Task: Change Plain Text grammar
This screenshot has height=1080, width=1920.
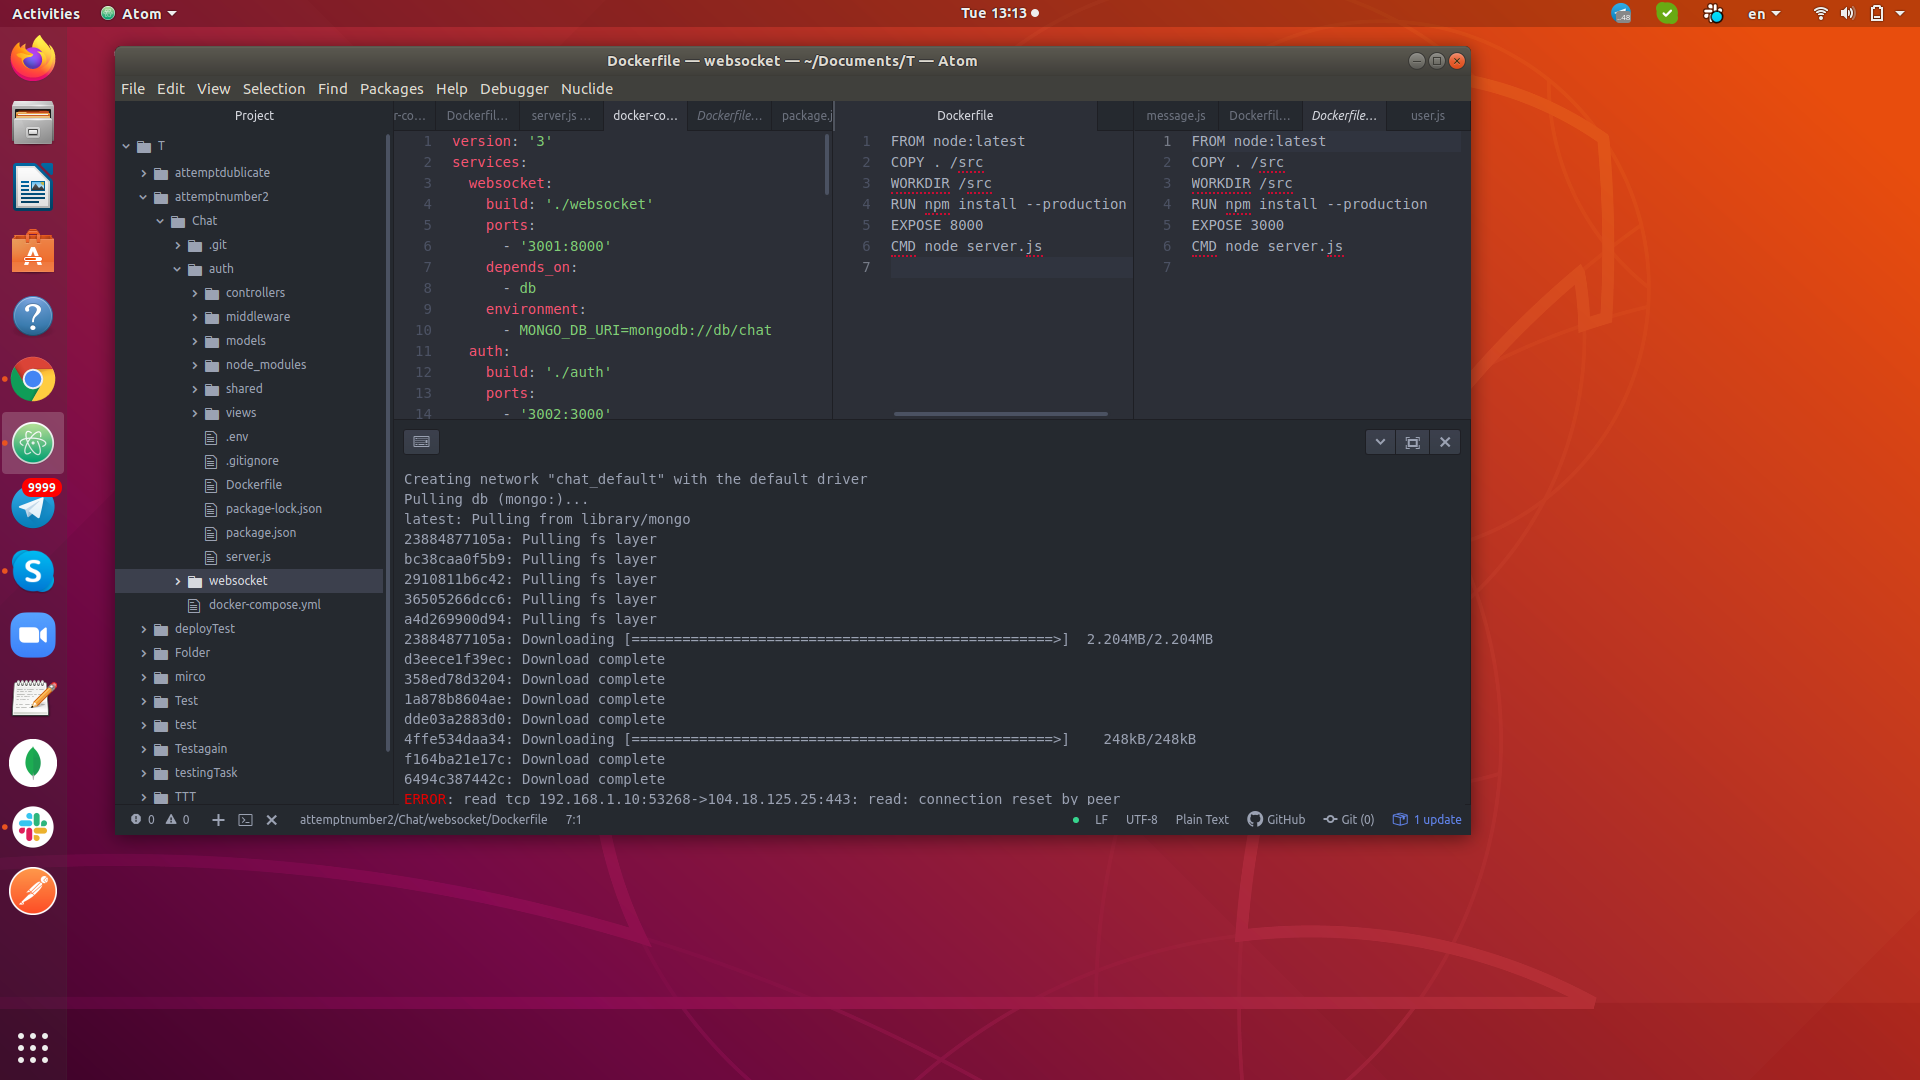Action: point(1202,820)
